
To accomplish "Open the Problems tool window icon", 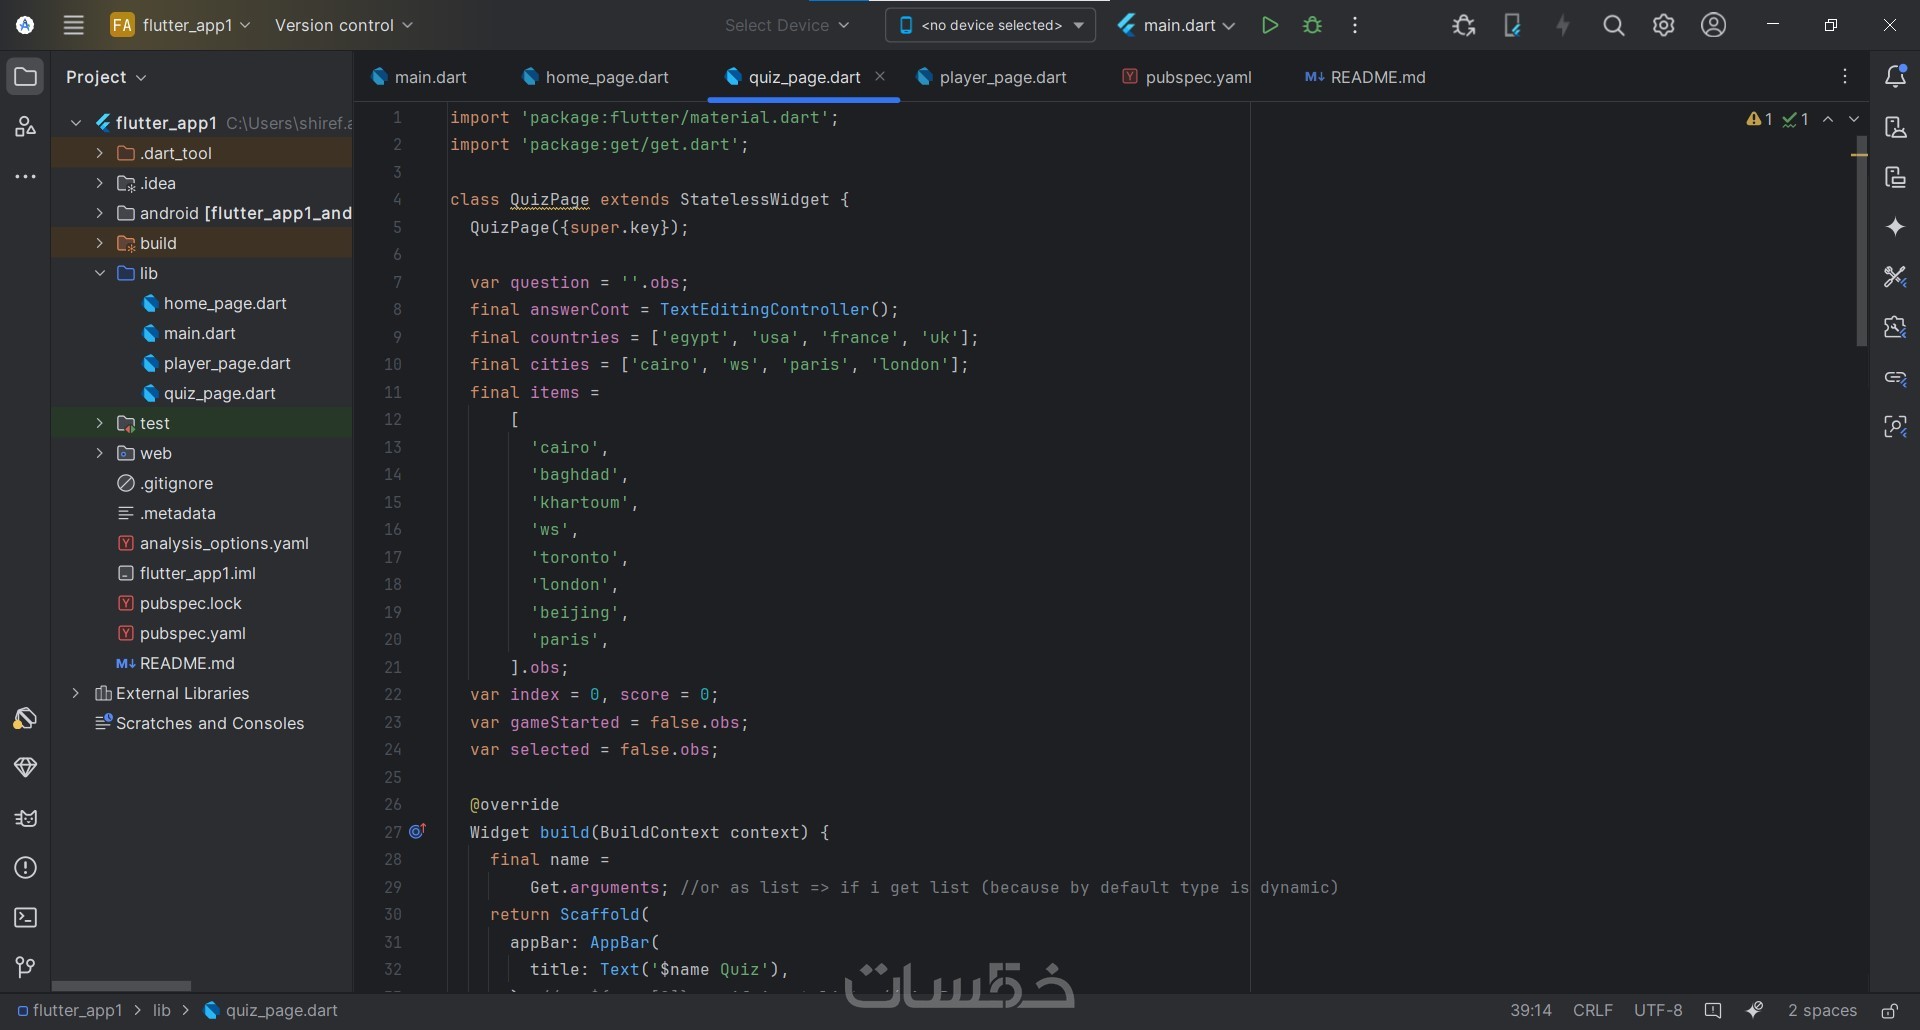I will point(25,868).
